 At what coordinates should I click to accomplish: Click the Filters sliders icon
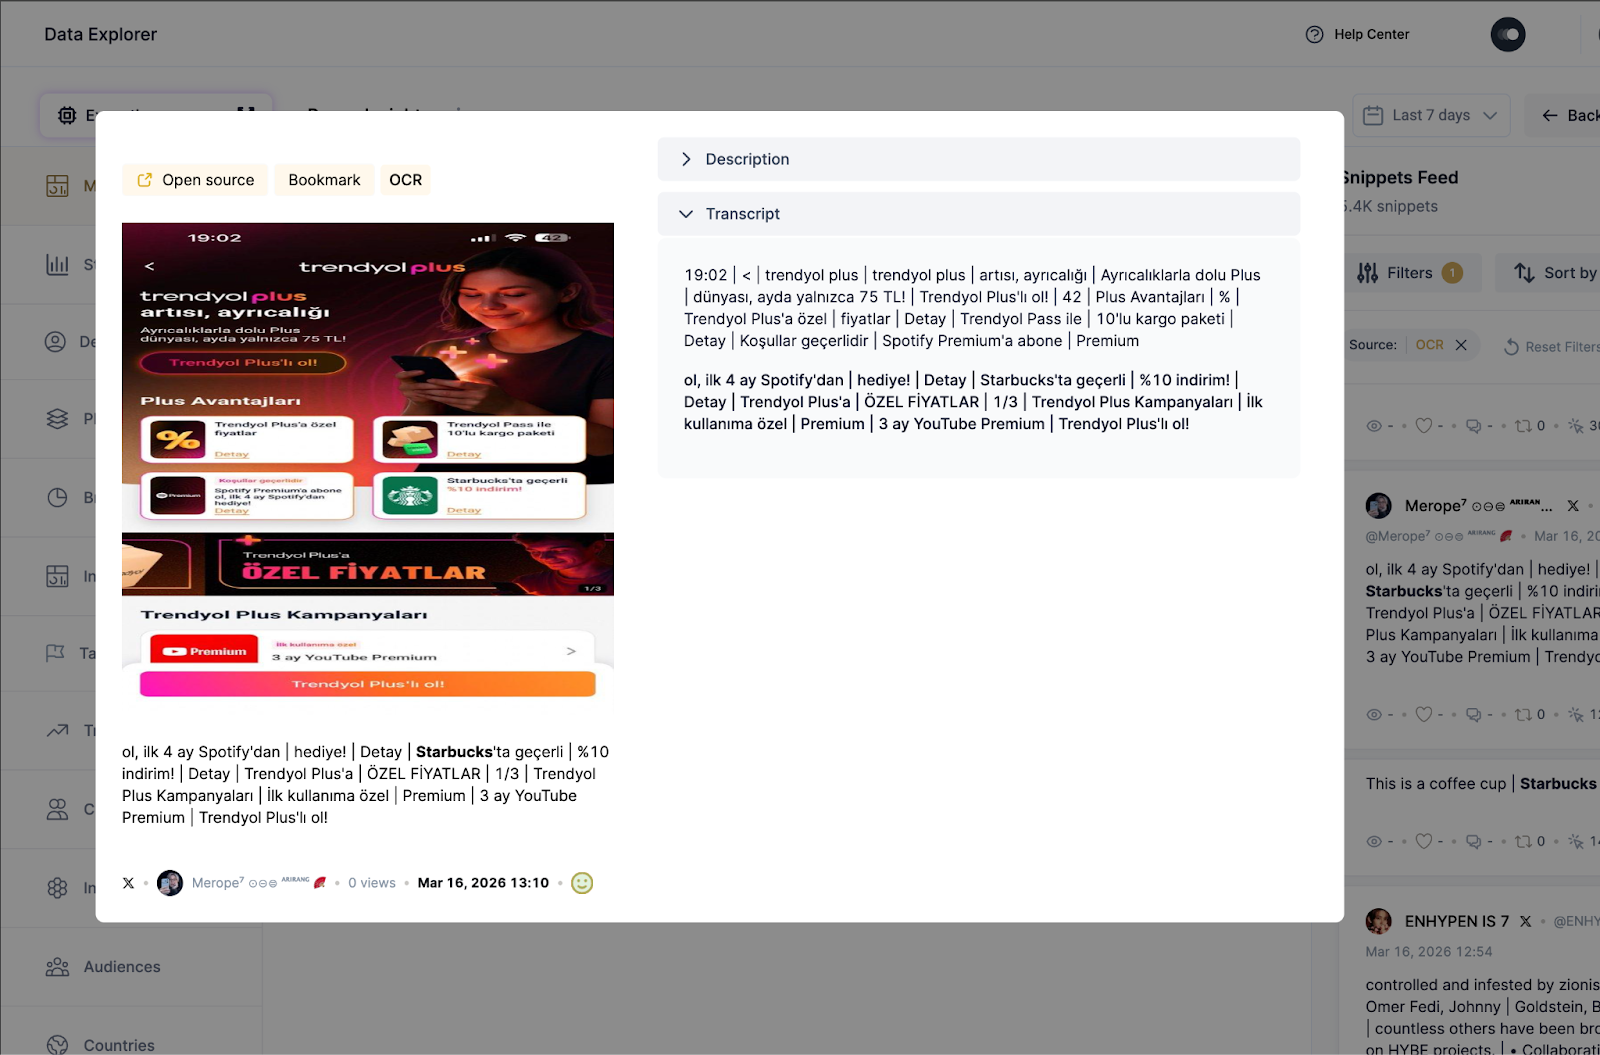(x=1367, y=273)
